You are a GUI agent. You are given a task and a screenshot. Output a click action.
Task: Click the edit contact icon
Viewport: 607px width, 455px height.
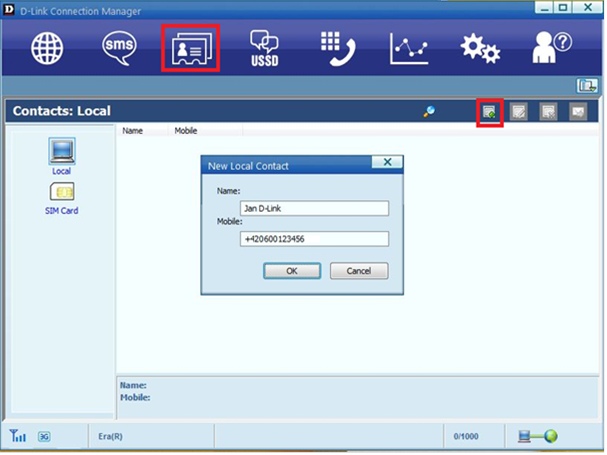[x=519, y=112]
